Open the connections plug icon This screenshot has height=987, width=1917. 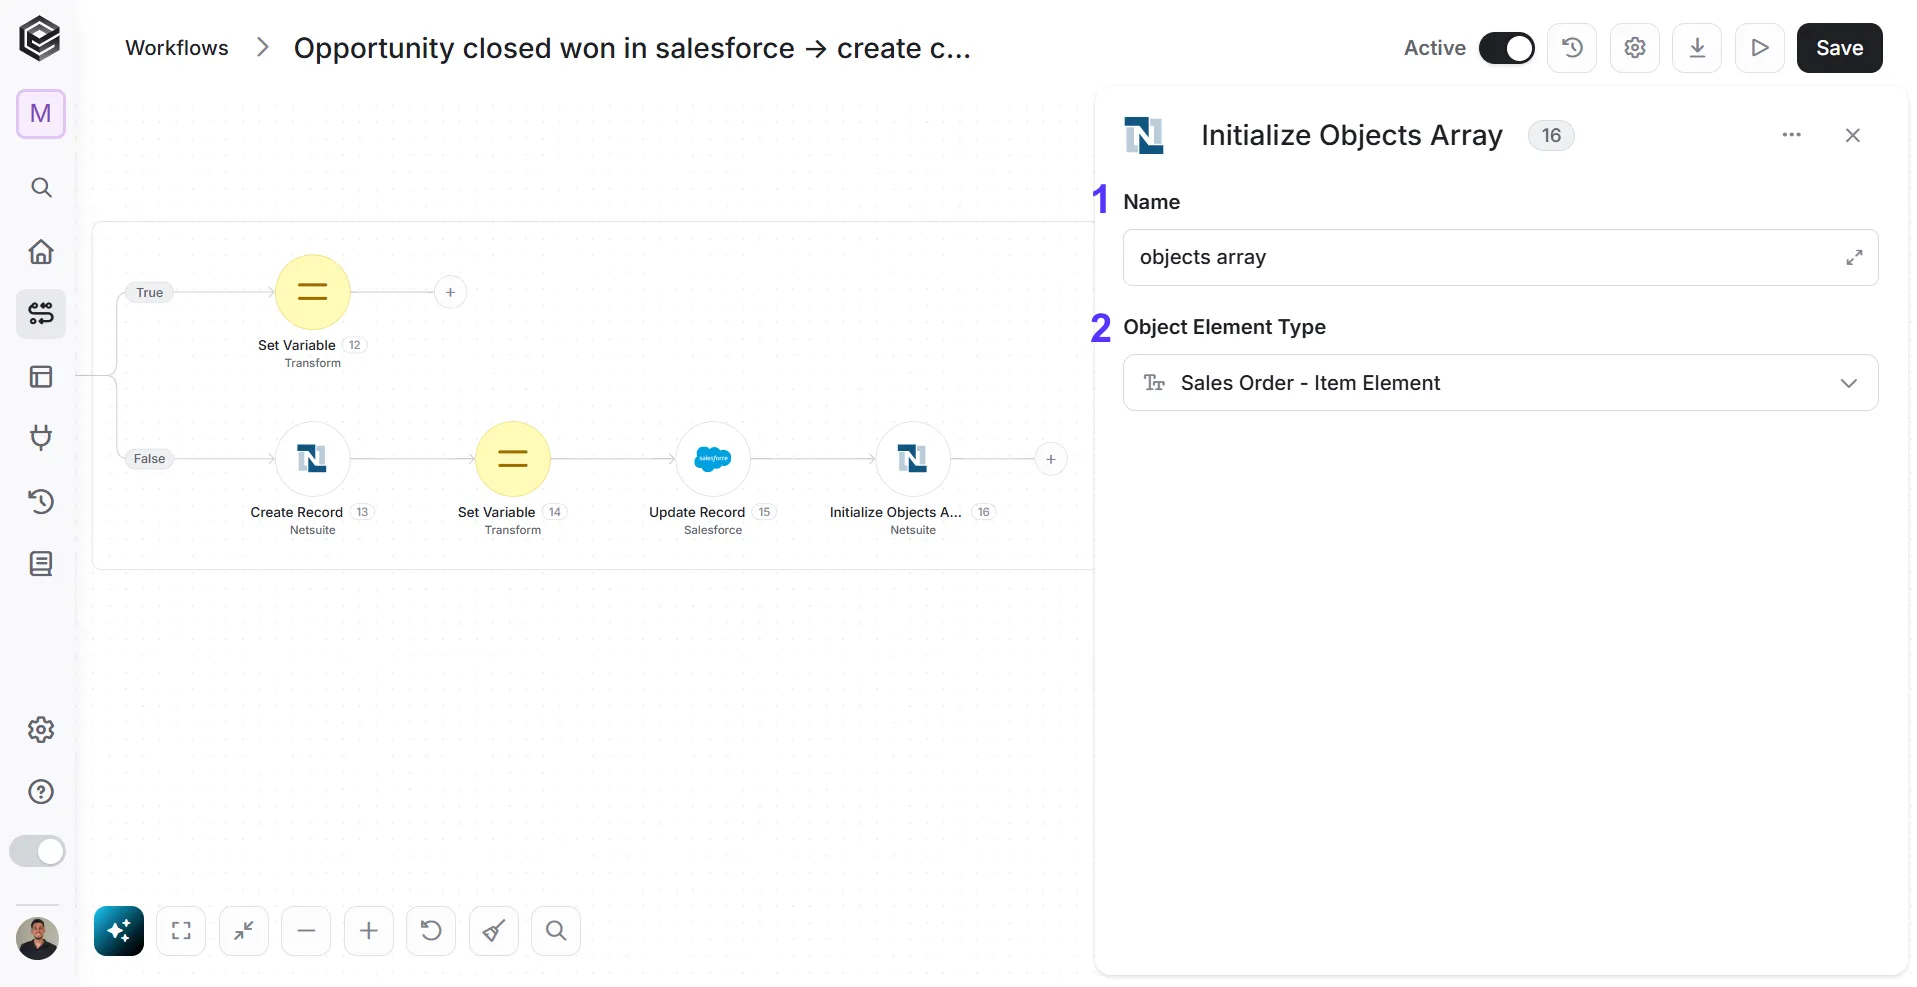[41, 438]
